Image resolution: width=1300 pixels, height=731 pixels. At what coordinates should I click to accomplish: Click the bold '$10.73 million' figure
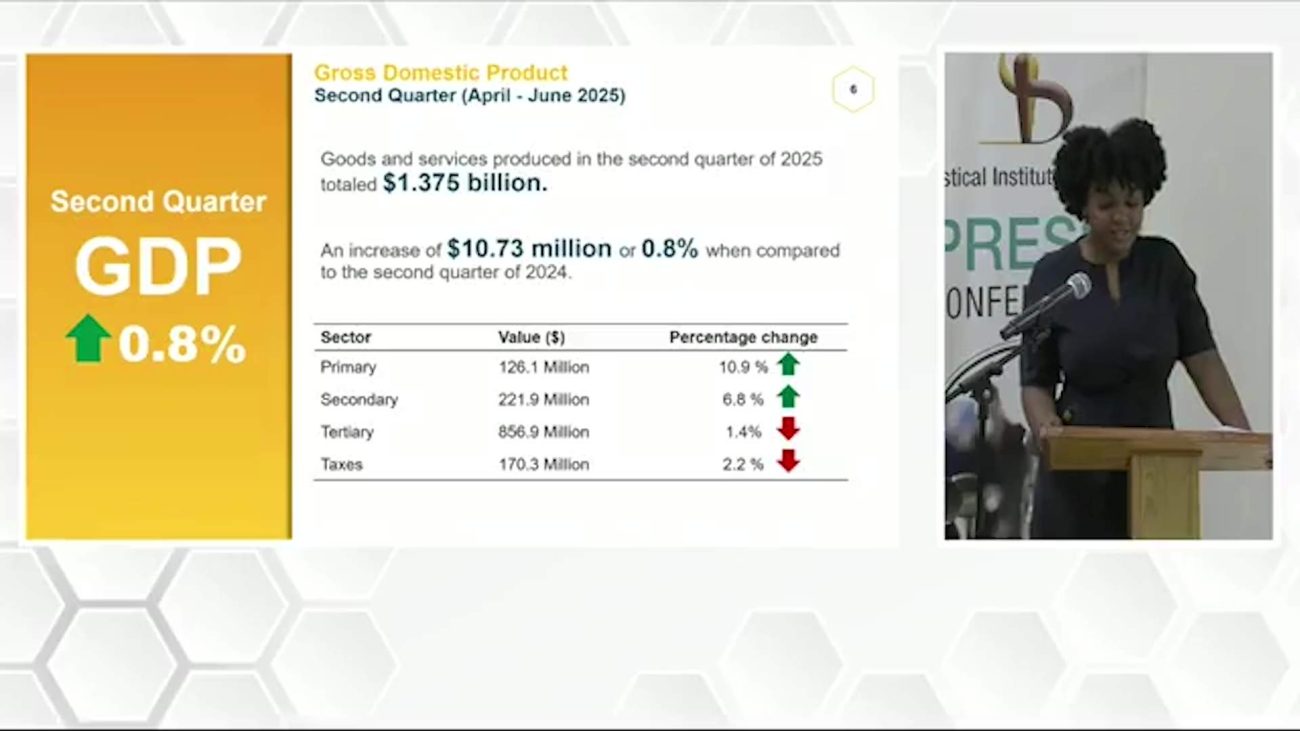(x=529, y=249)
